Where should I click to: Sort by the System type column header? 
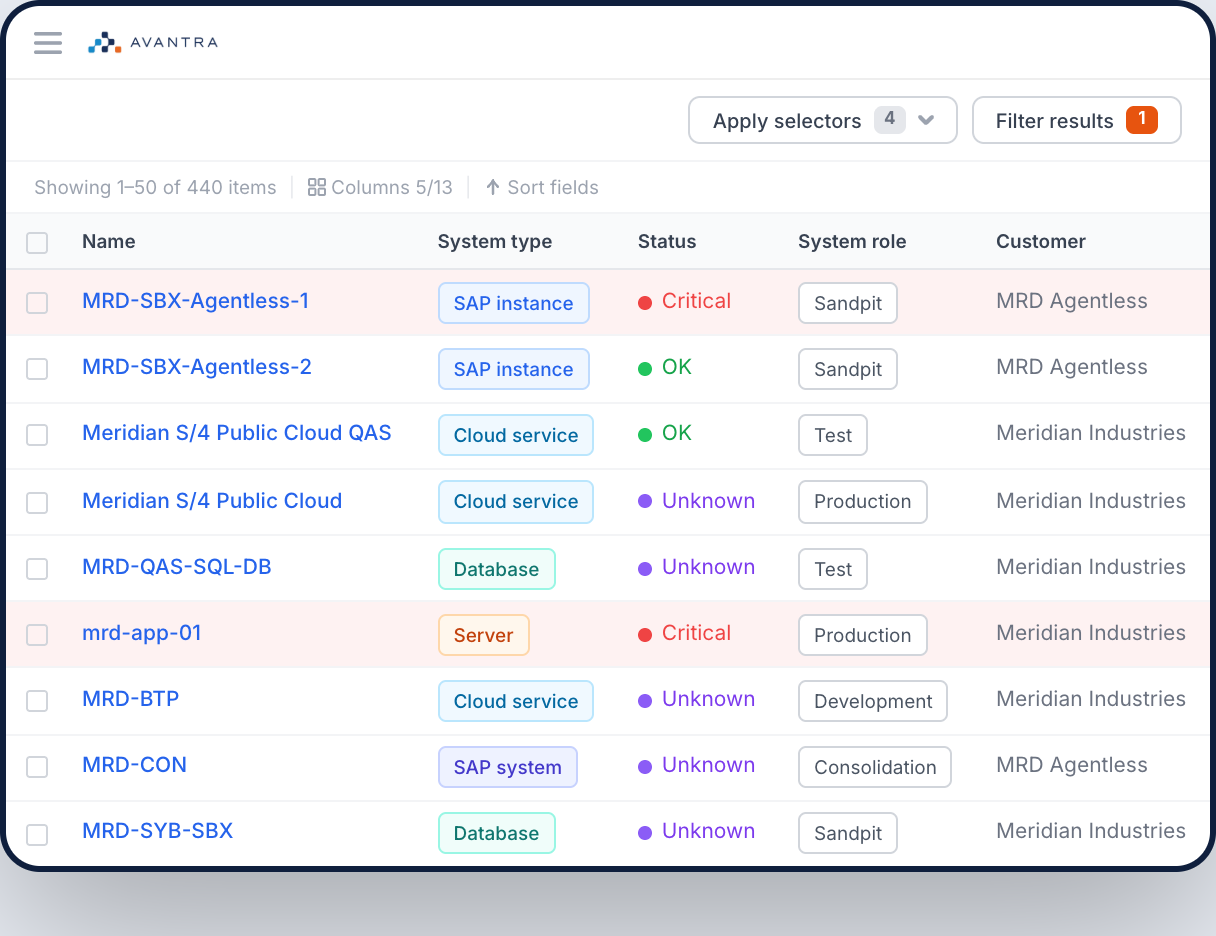(x=495, y=241)
